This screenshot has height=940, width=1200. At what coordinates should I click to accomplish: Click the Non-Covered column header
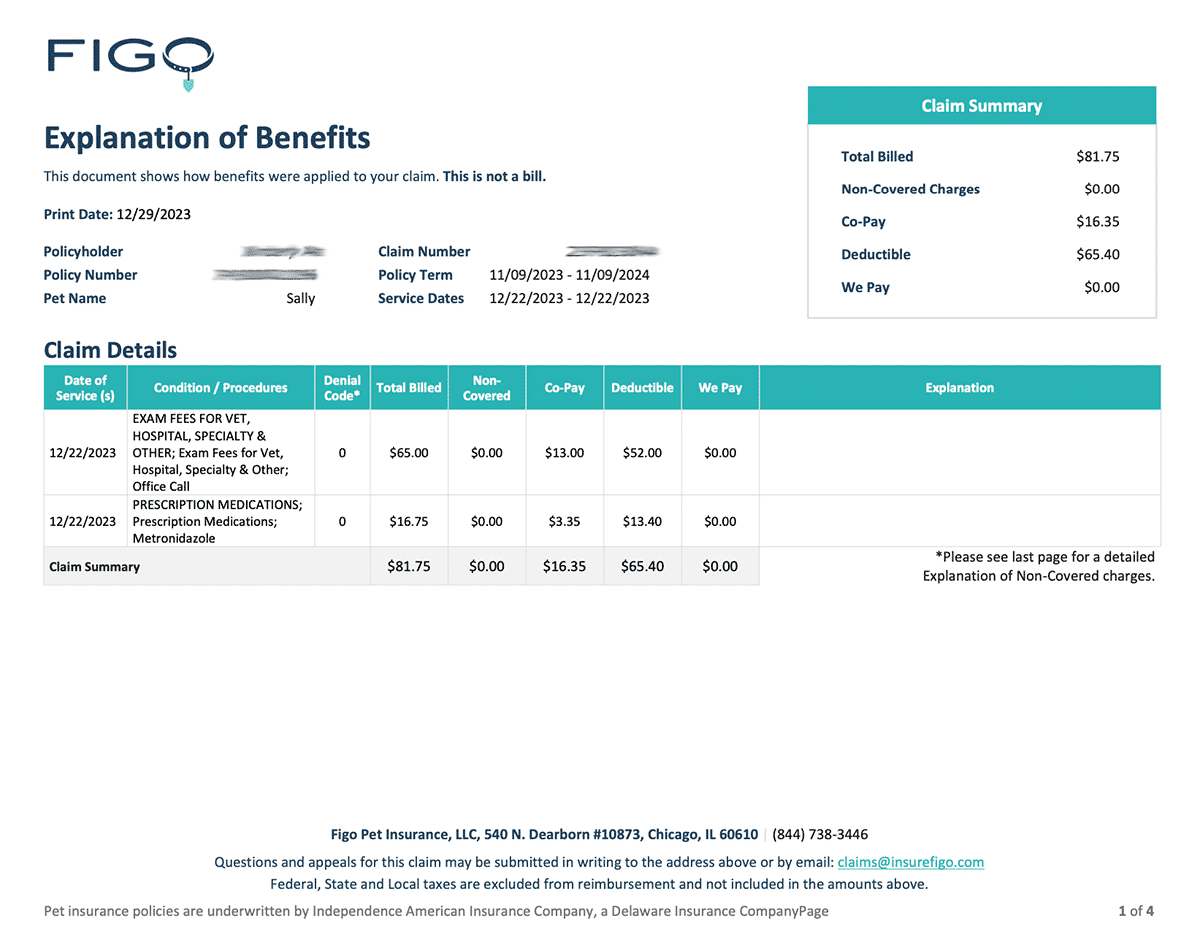point(487,388)
